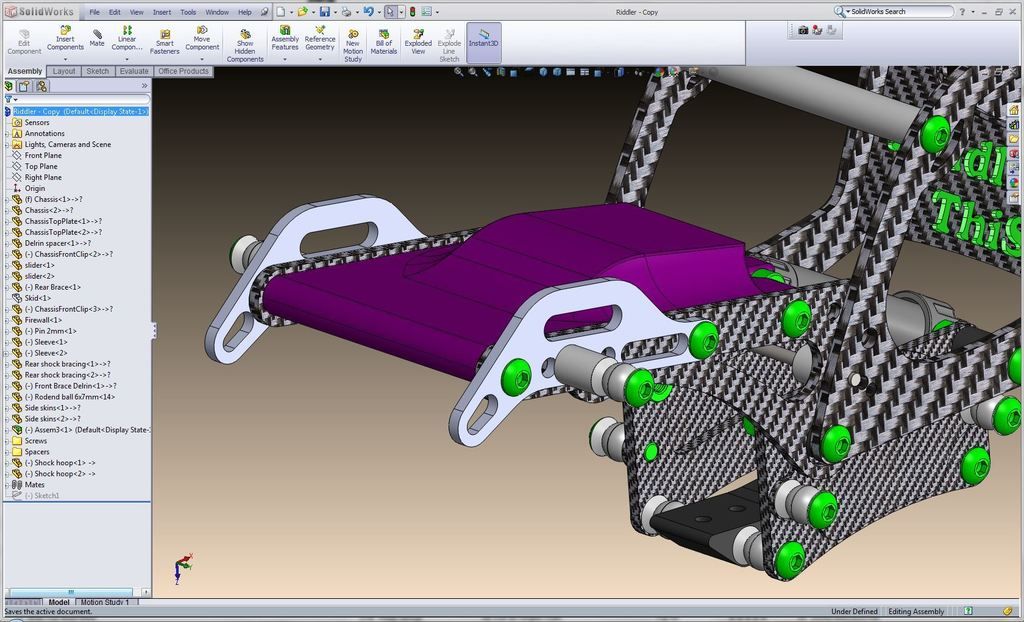Open the Motion Study 1 bottom tab
This screenshot has height=622, width=1024.
click(x=104, y=602)
